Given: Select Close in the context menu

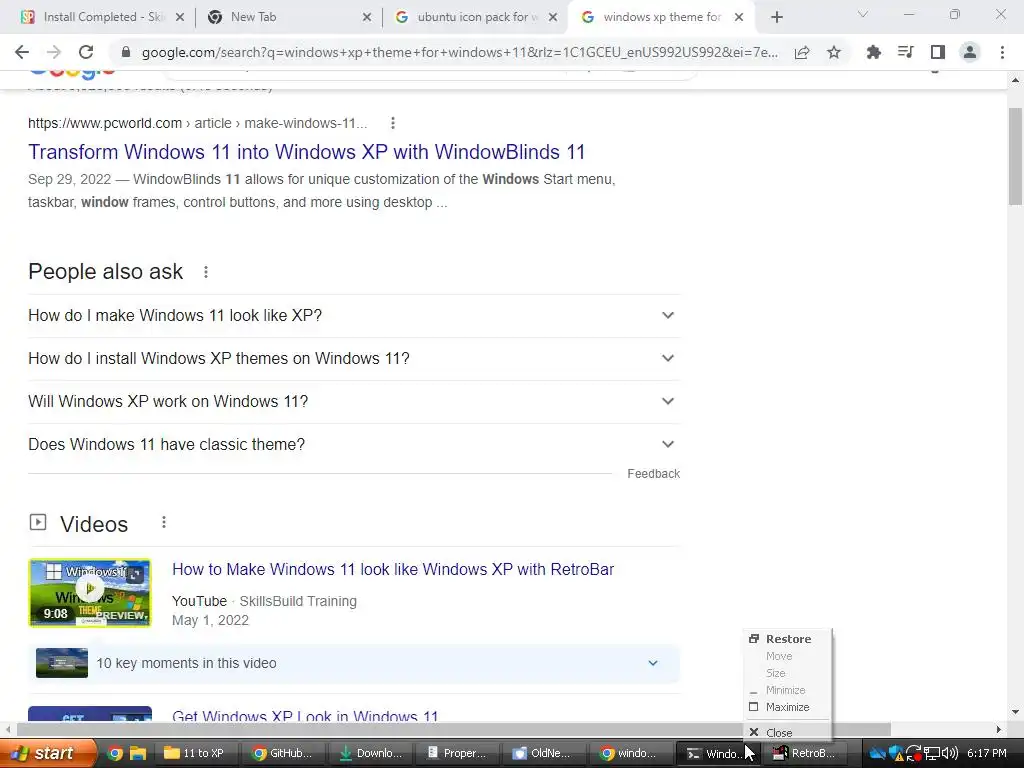Looking at the screenshot, I should pyautogui.click(x=788, y=733).
